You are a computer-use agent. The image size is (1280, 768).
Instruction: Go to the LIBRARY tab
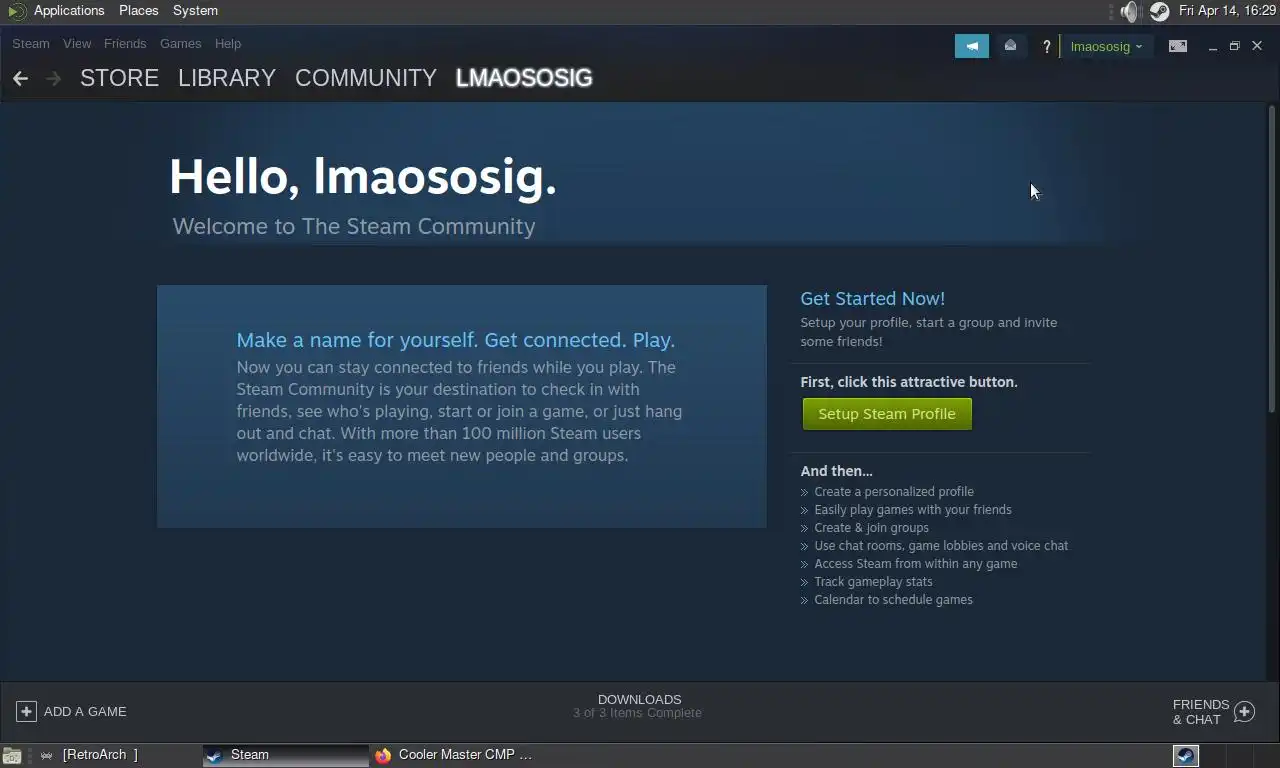227,78
